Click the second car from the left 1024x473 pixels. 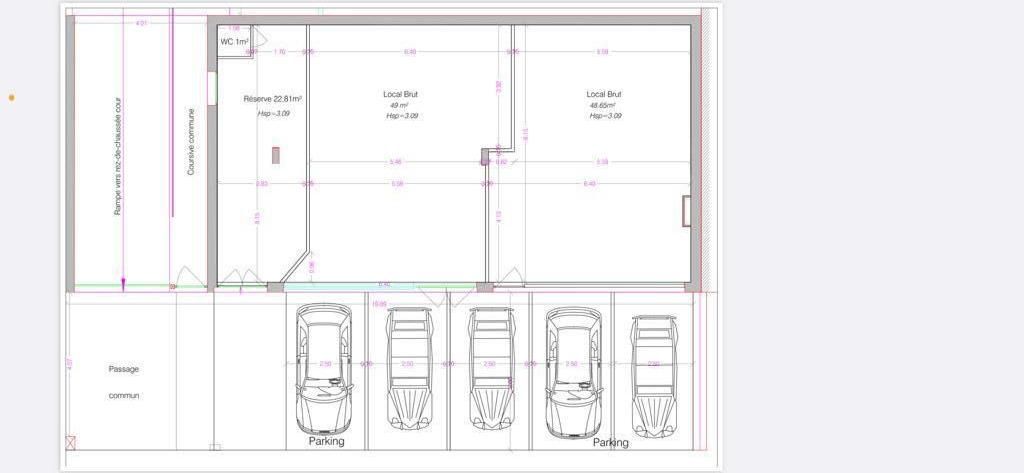pos(407,368)
